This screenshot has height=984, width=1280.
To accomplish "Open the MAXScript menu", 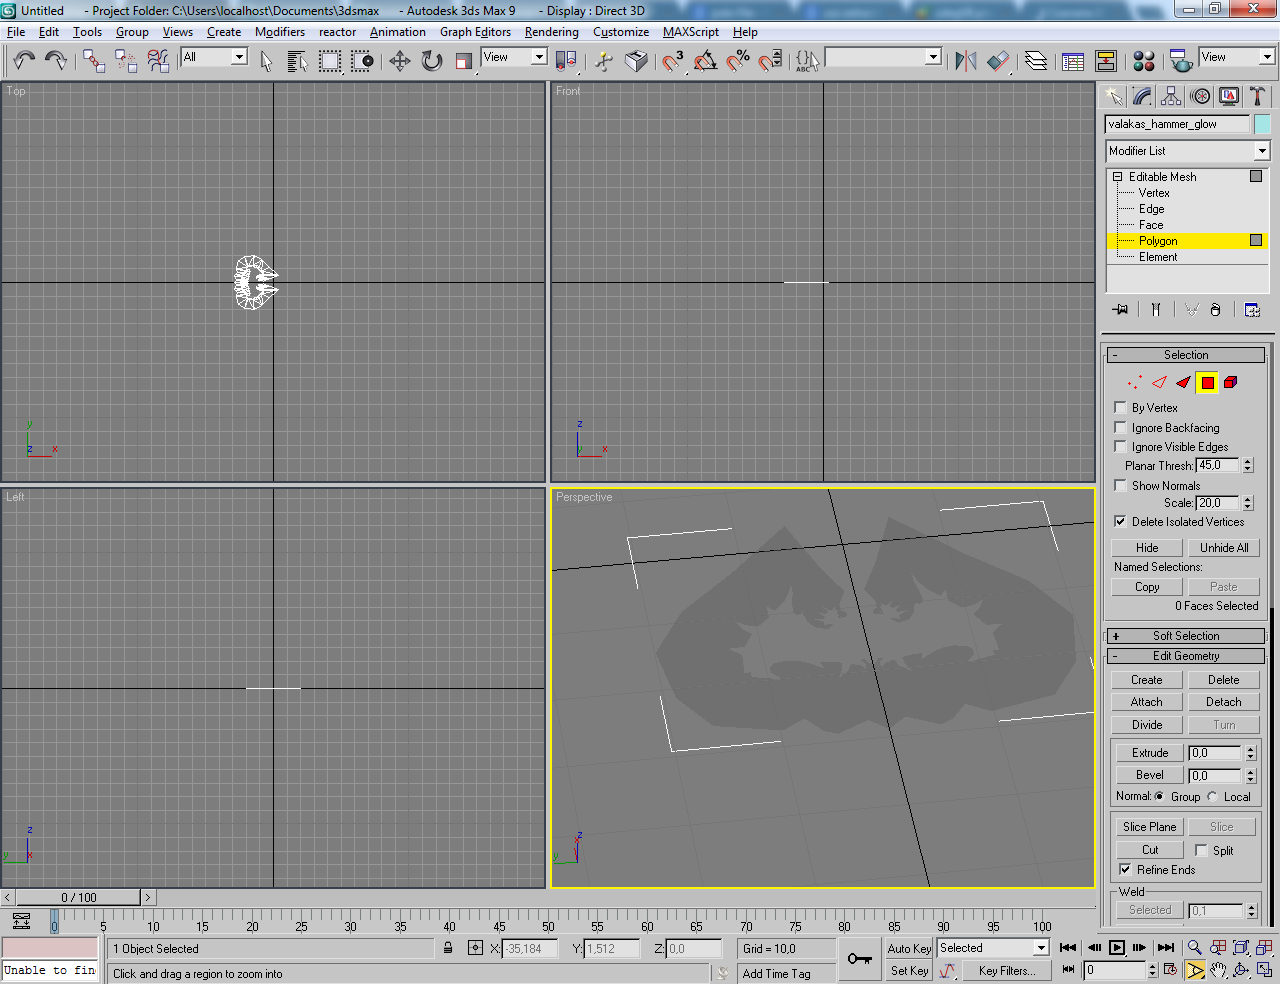I will click(690, 32).
